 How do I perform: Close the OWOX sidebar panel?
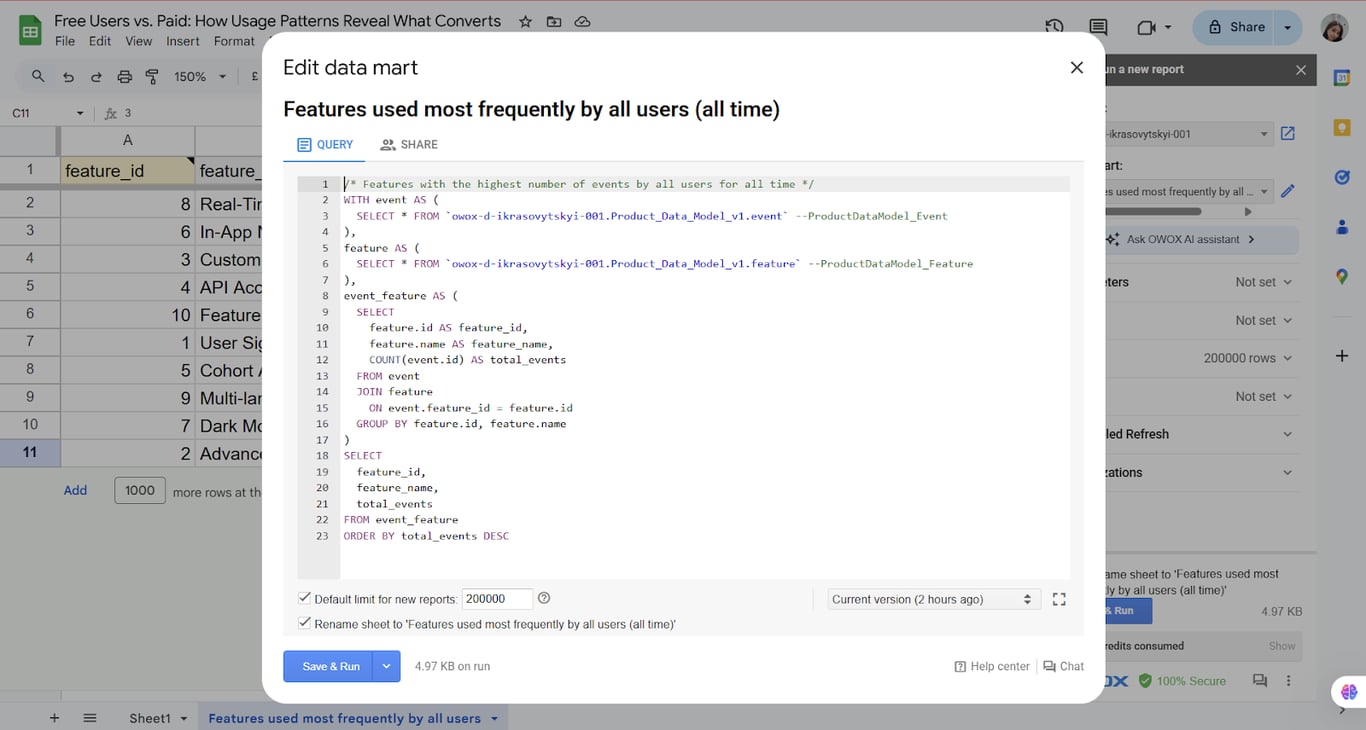(x=1300, y=69)
